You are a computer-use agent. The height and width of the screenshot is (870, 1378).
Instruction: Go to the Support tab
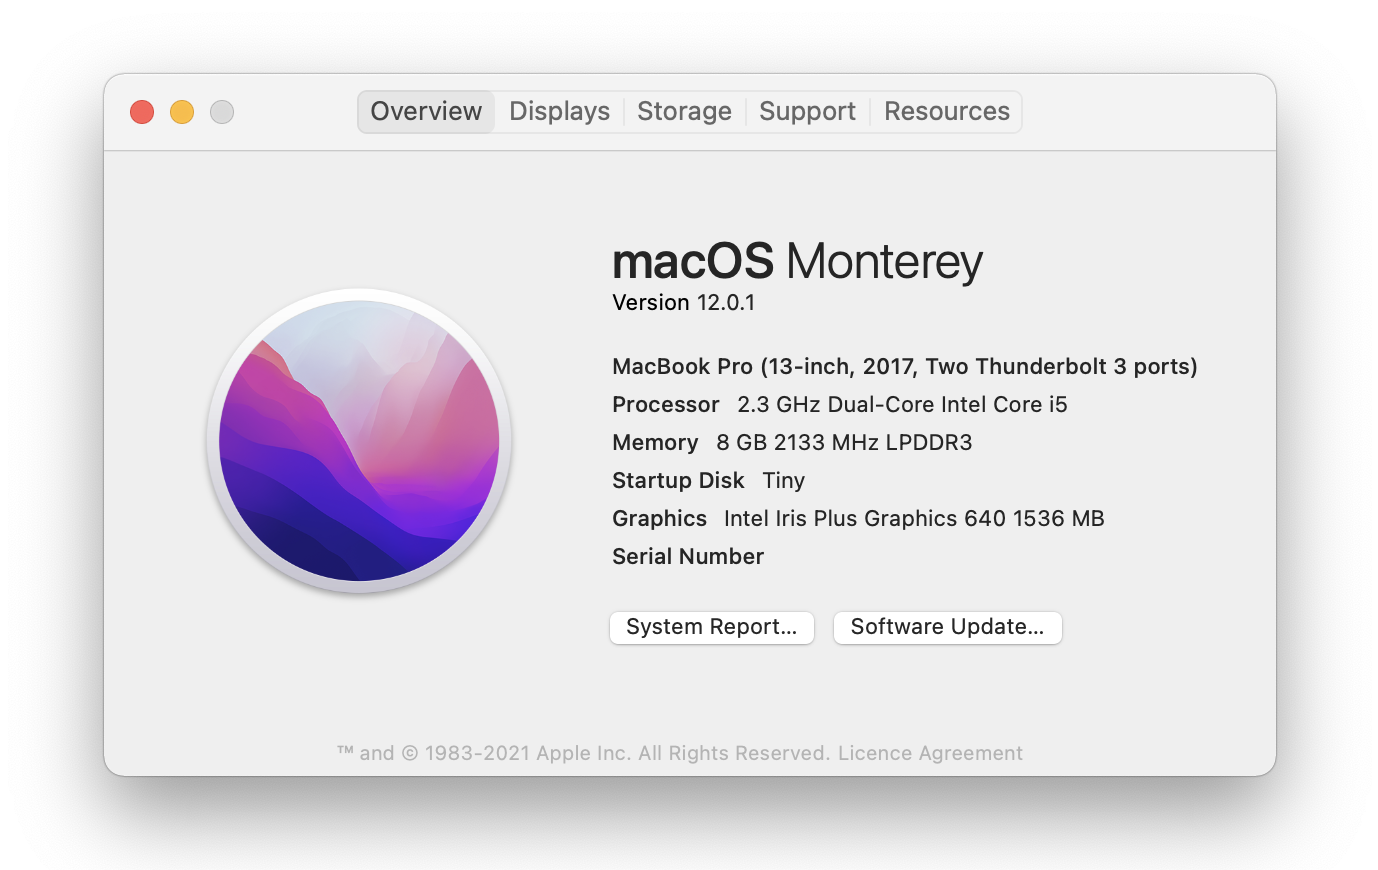tap(807, 111)
